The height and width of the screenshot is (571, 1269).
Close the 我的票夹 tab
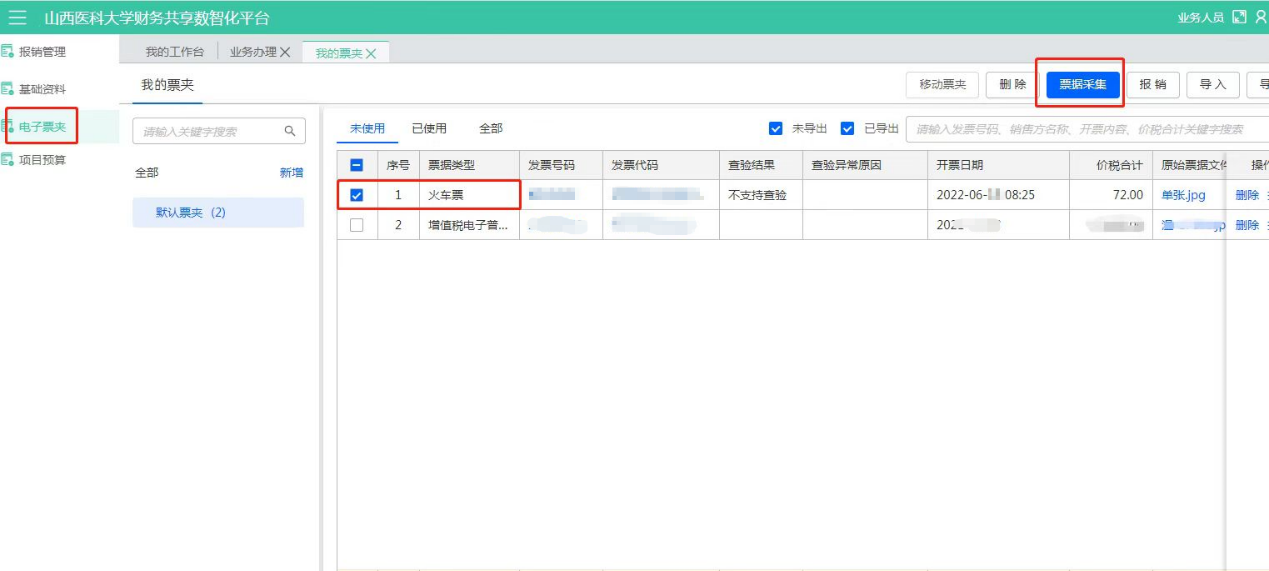[x=371, y=54]
